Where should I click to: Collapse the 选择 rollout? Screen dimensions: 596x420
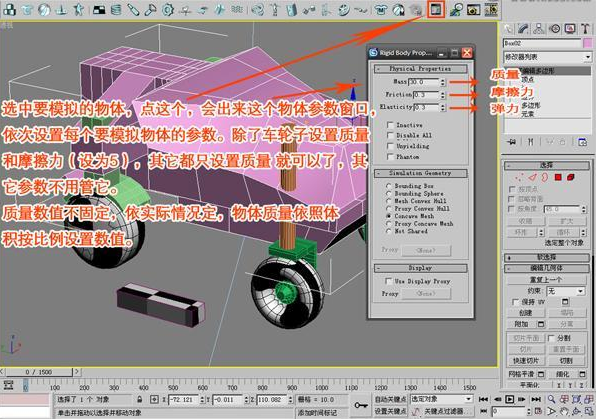point(547,165)
